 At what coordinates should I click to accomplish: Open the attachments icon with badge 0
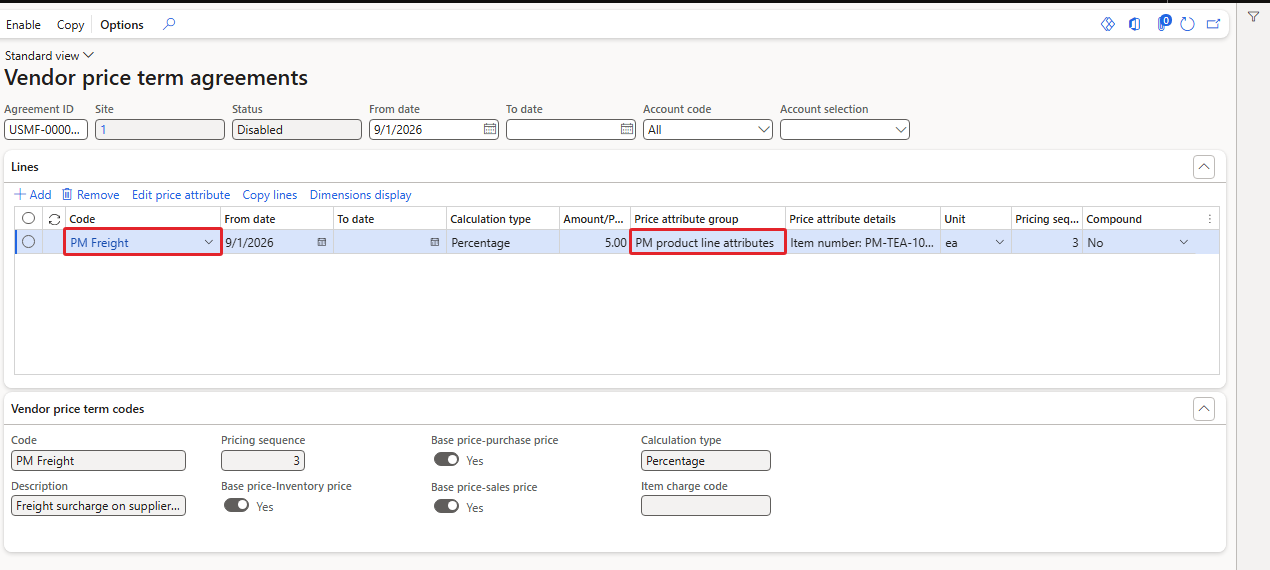1163,23
